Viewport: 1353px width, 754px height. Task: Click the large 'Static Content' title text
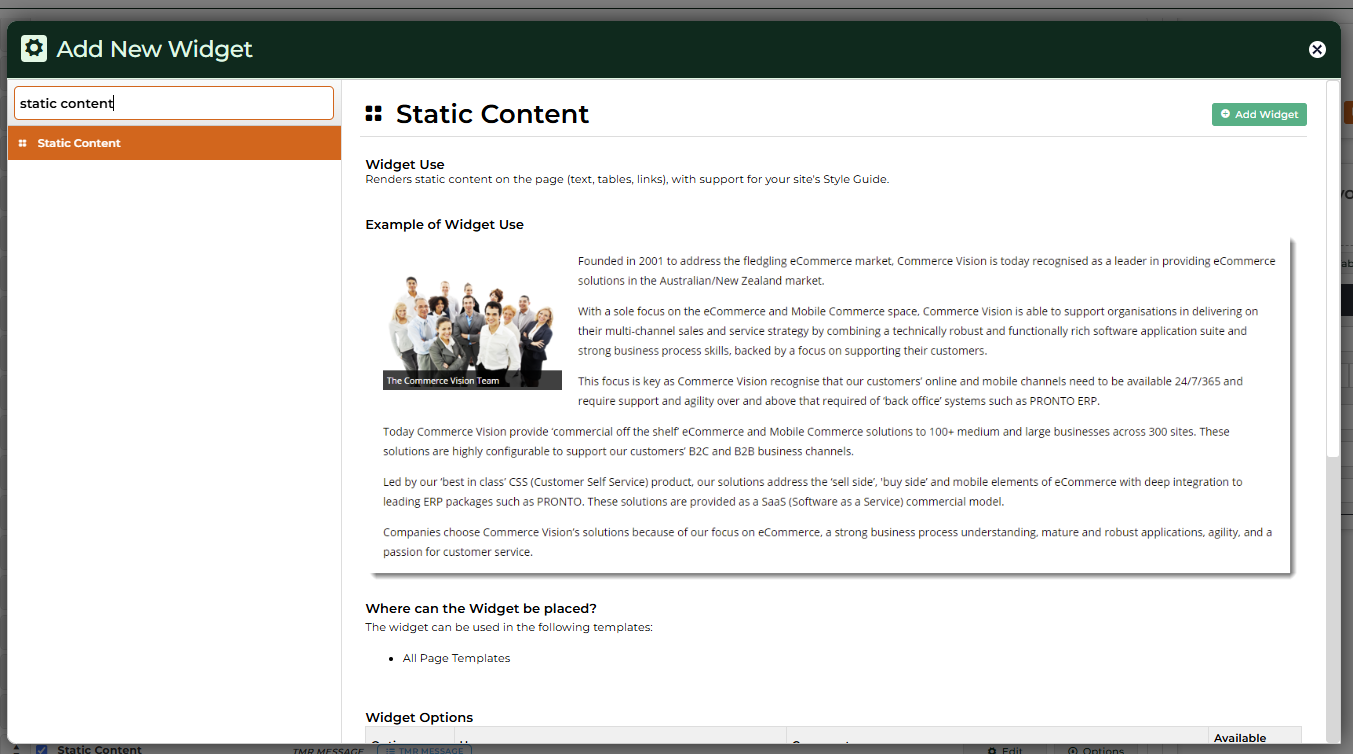492,114
